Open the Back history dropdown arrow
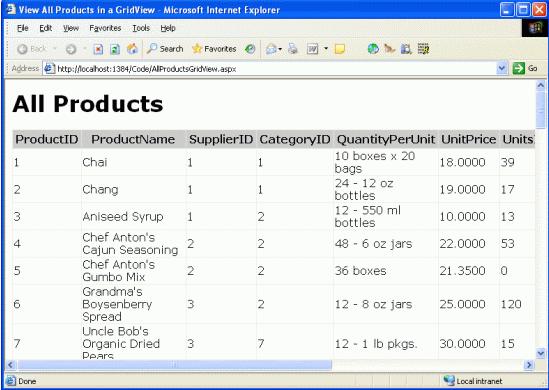 pos(55,49)
